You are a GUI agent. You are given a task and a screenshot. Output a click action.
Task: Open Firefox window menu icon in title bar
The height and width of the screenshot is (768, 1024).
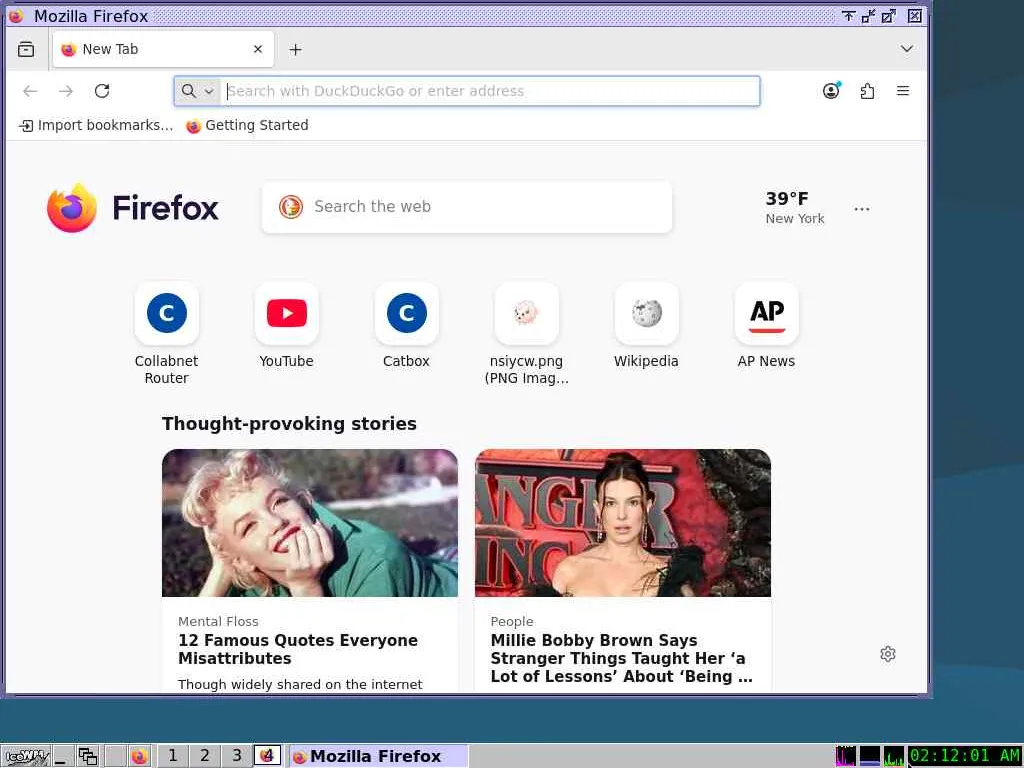[16, 16]
